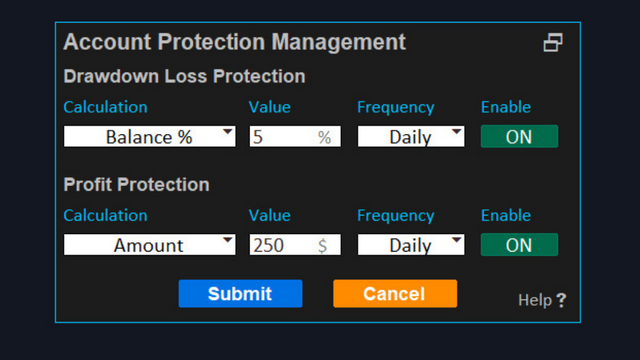This screenshot has width=640, height=360.
Task: Click the Help question mark icon
Action: click(x=562, y=300)
